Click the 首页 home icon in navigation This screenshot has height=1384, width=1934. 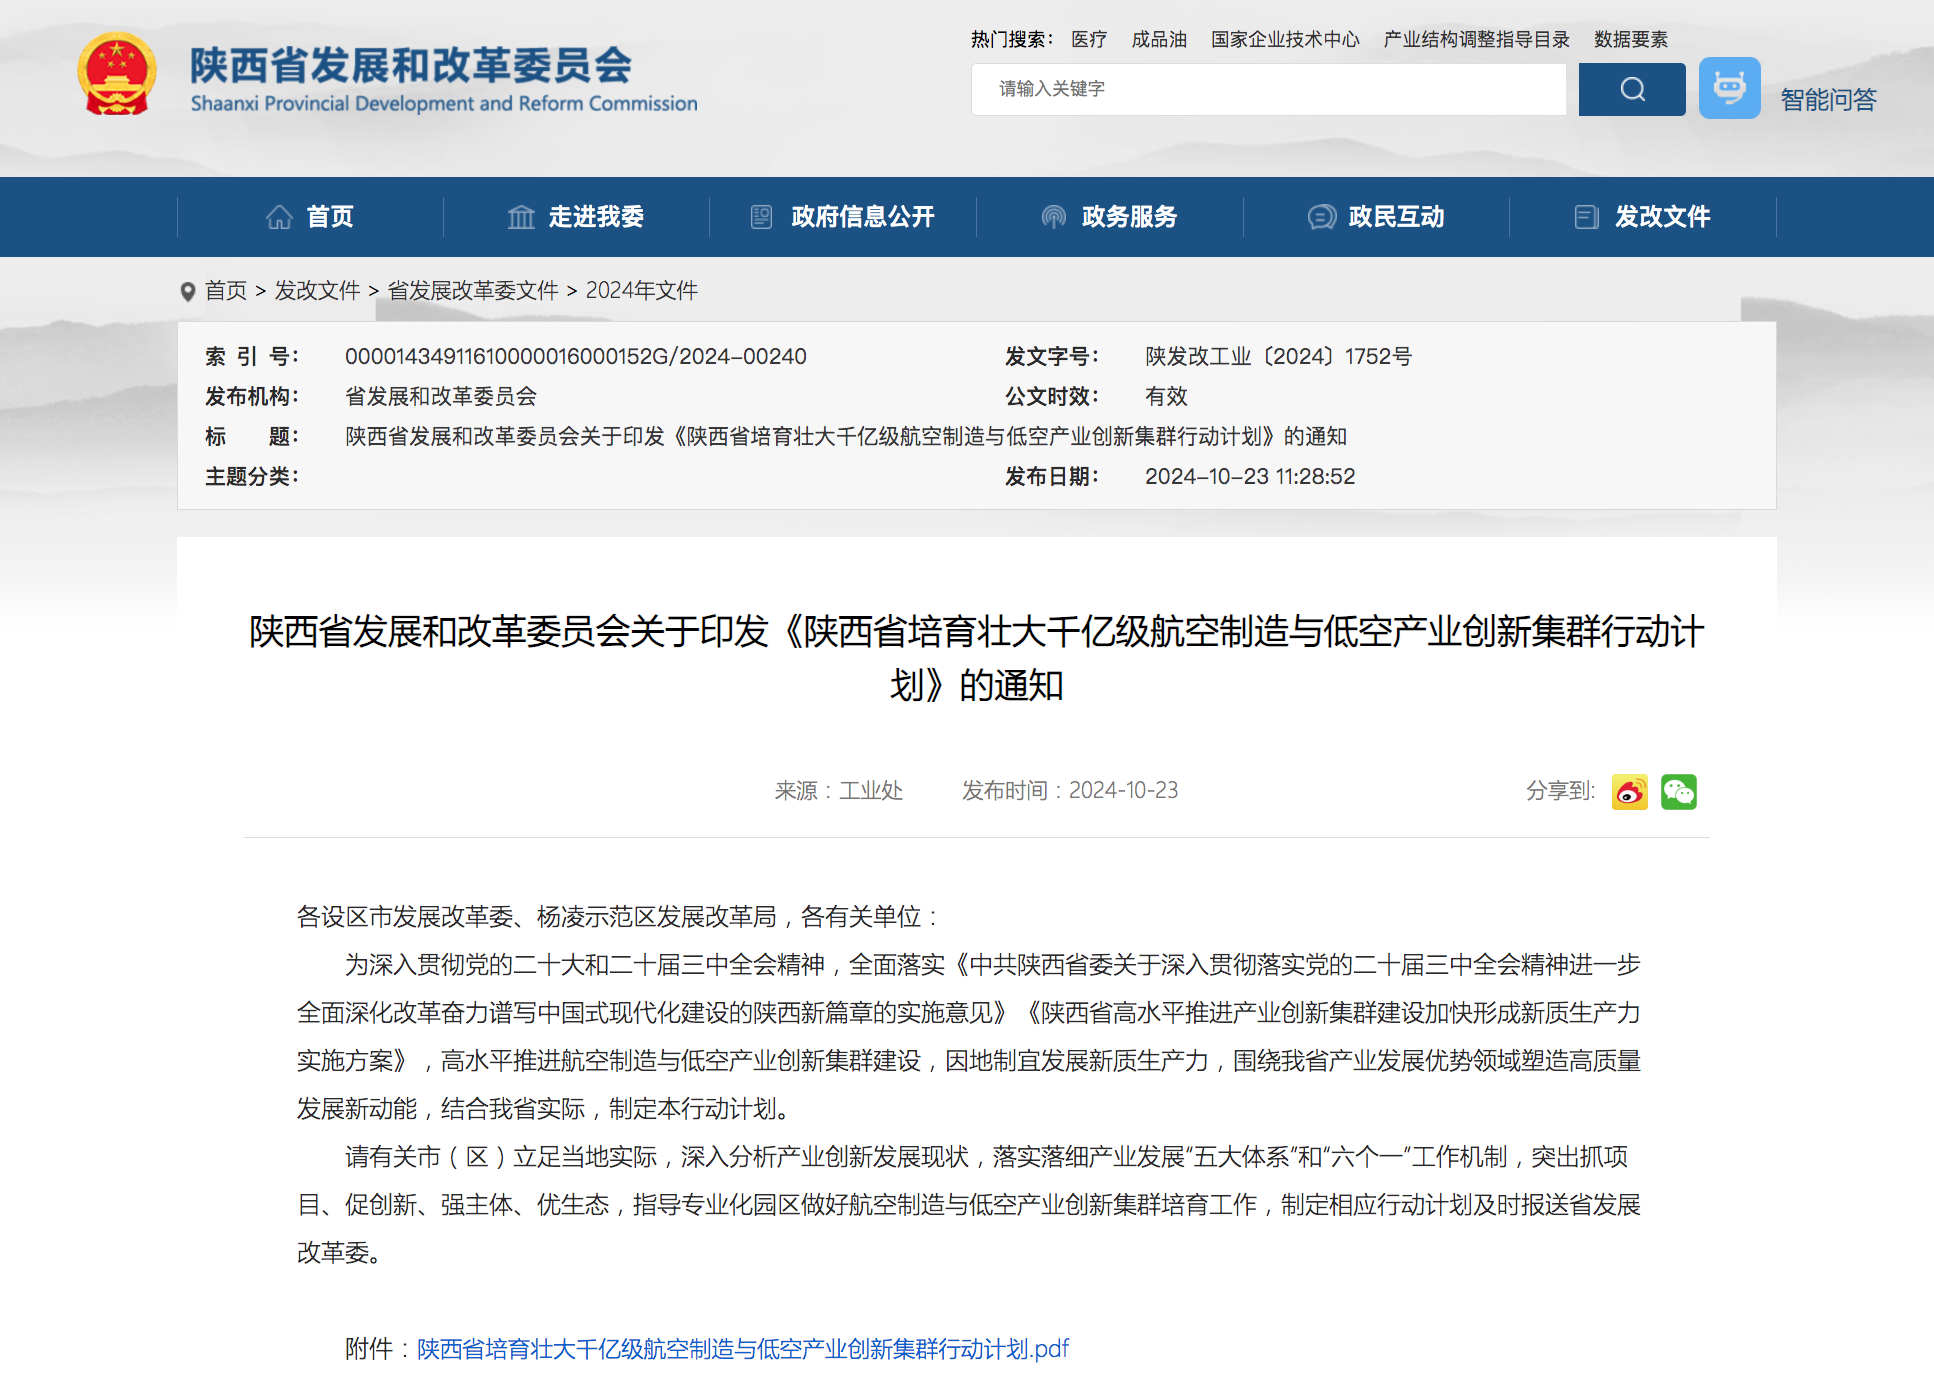[279, 216]
